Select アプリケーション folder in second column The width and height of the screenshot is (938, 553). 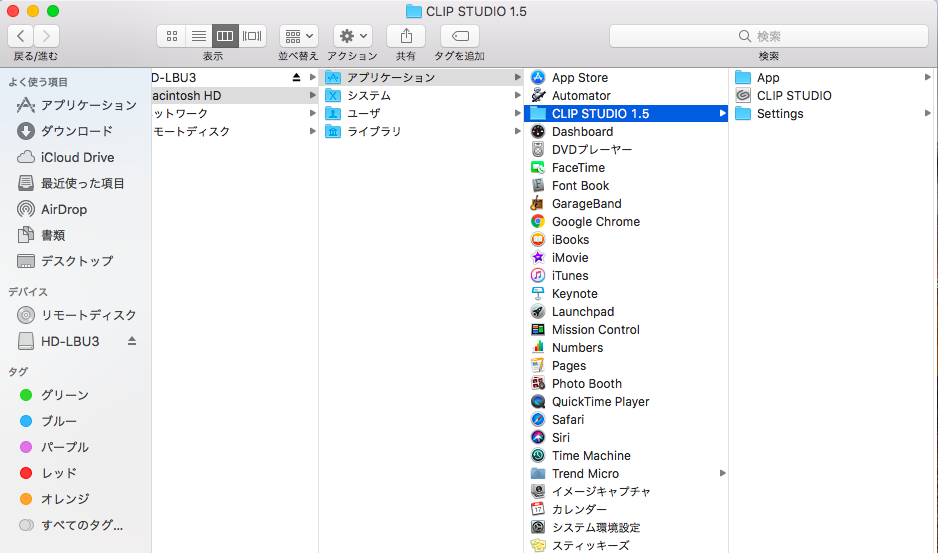(422, 77)
